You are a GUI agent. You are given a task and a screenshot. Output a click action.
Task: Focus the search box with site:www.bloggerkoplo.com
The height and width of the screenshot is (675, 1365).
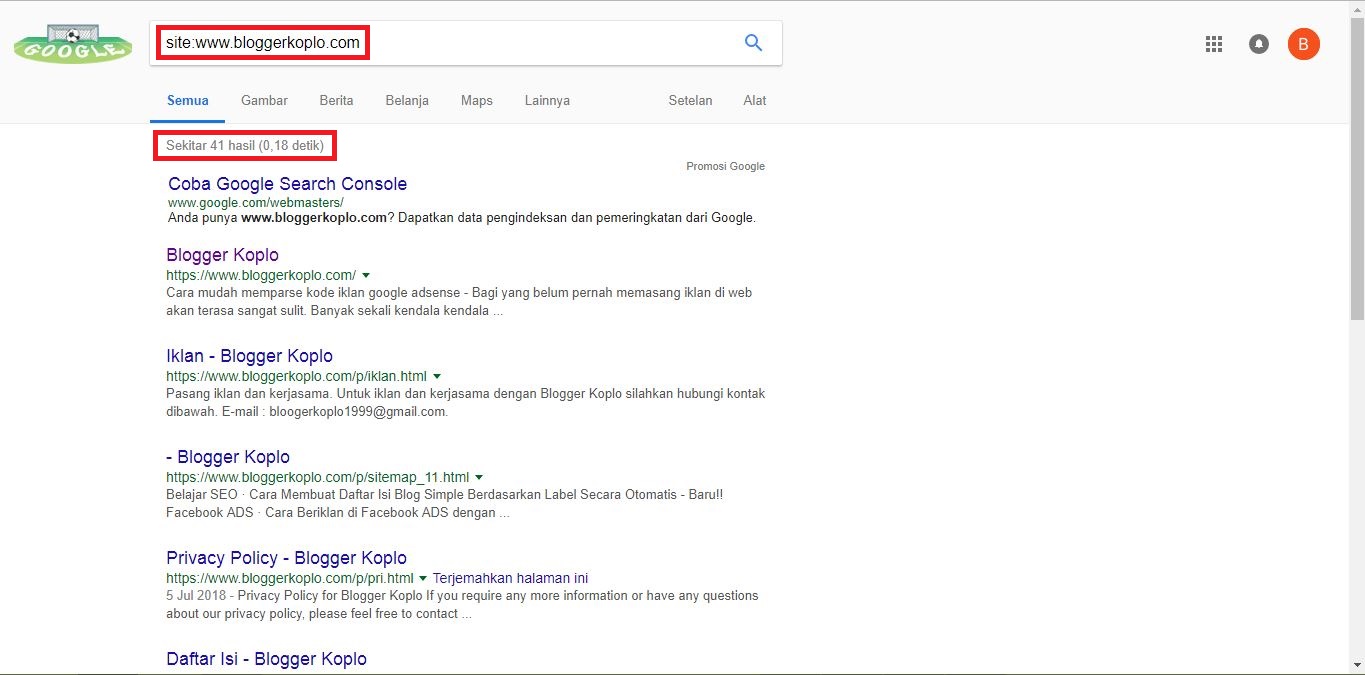(466, 43)
